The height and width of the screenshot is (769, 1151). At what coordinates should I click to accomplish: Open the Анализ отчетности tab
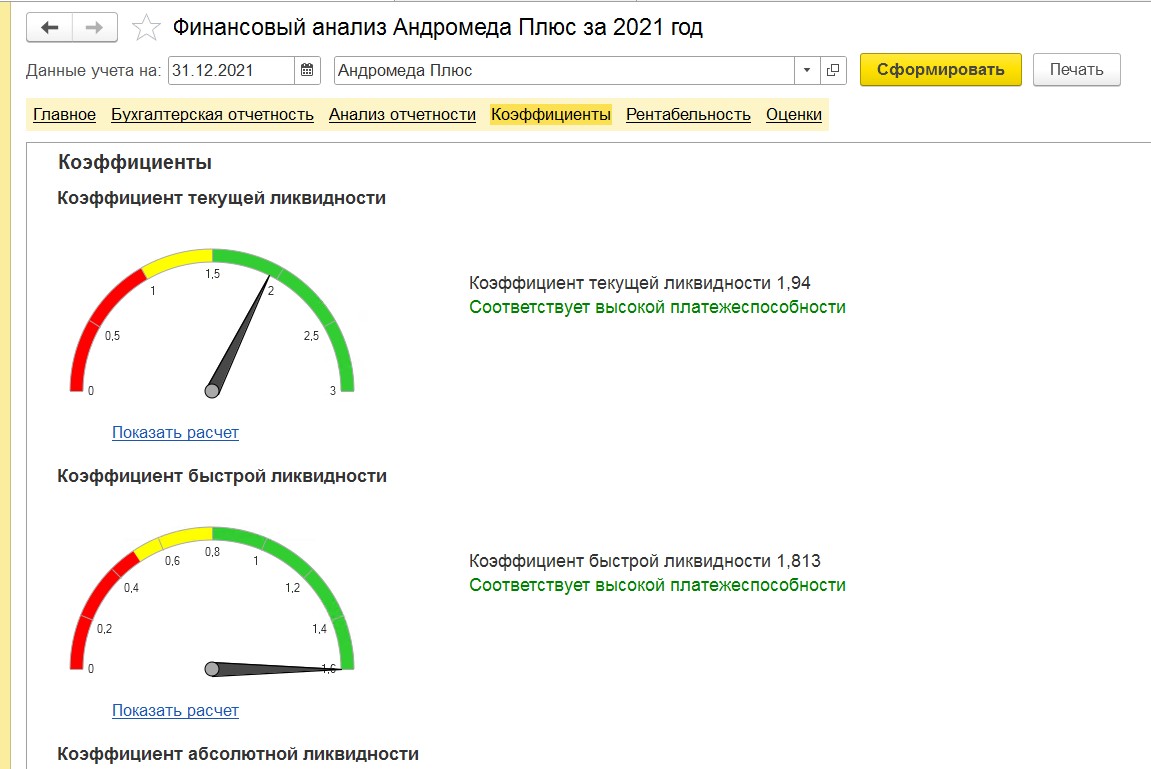(x=402, y=114)
